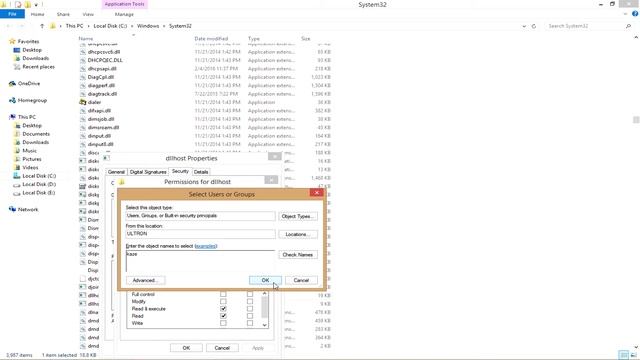Click the Search System32 box
Viewport: 640px width, 360px height.
[x=585, y=26]
